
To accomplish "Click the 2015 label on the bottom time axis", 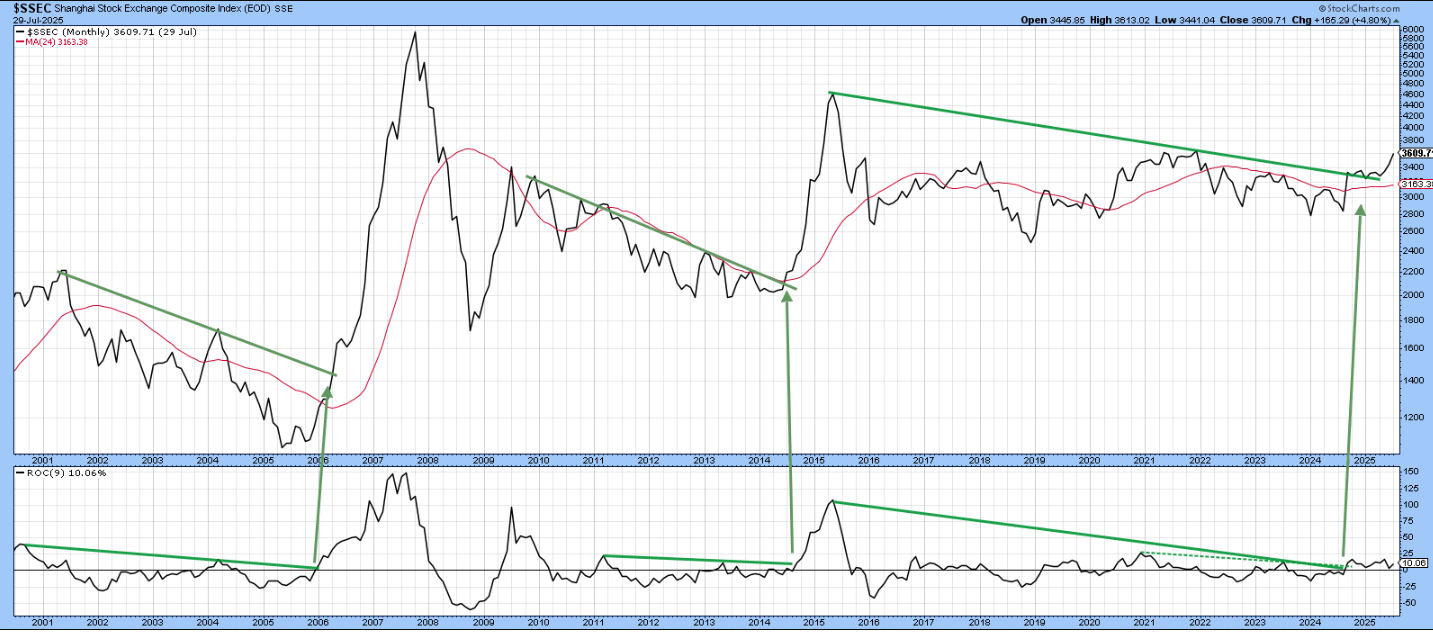I will point(811,621).
